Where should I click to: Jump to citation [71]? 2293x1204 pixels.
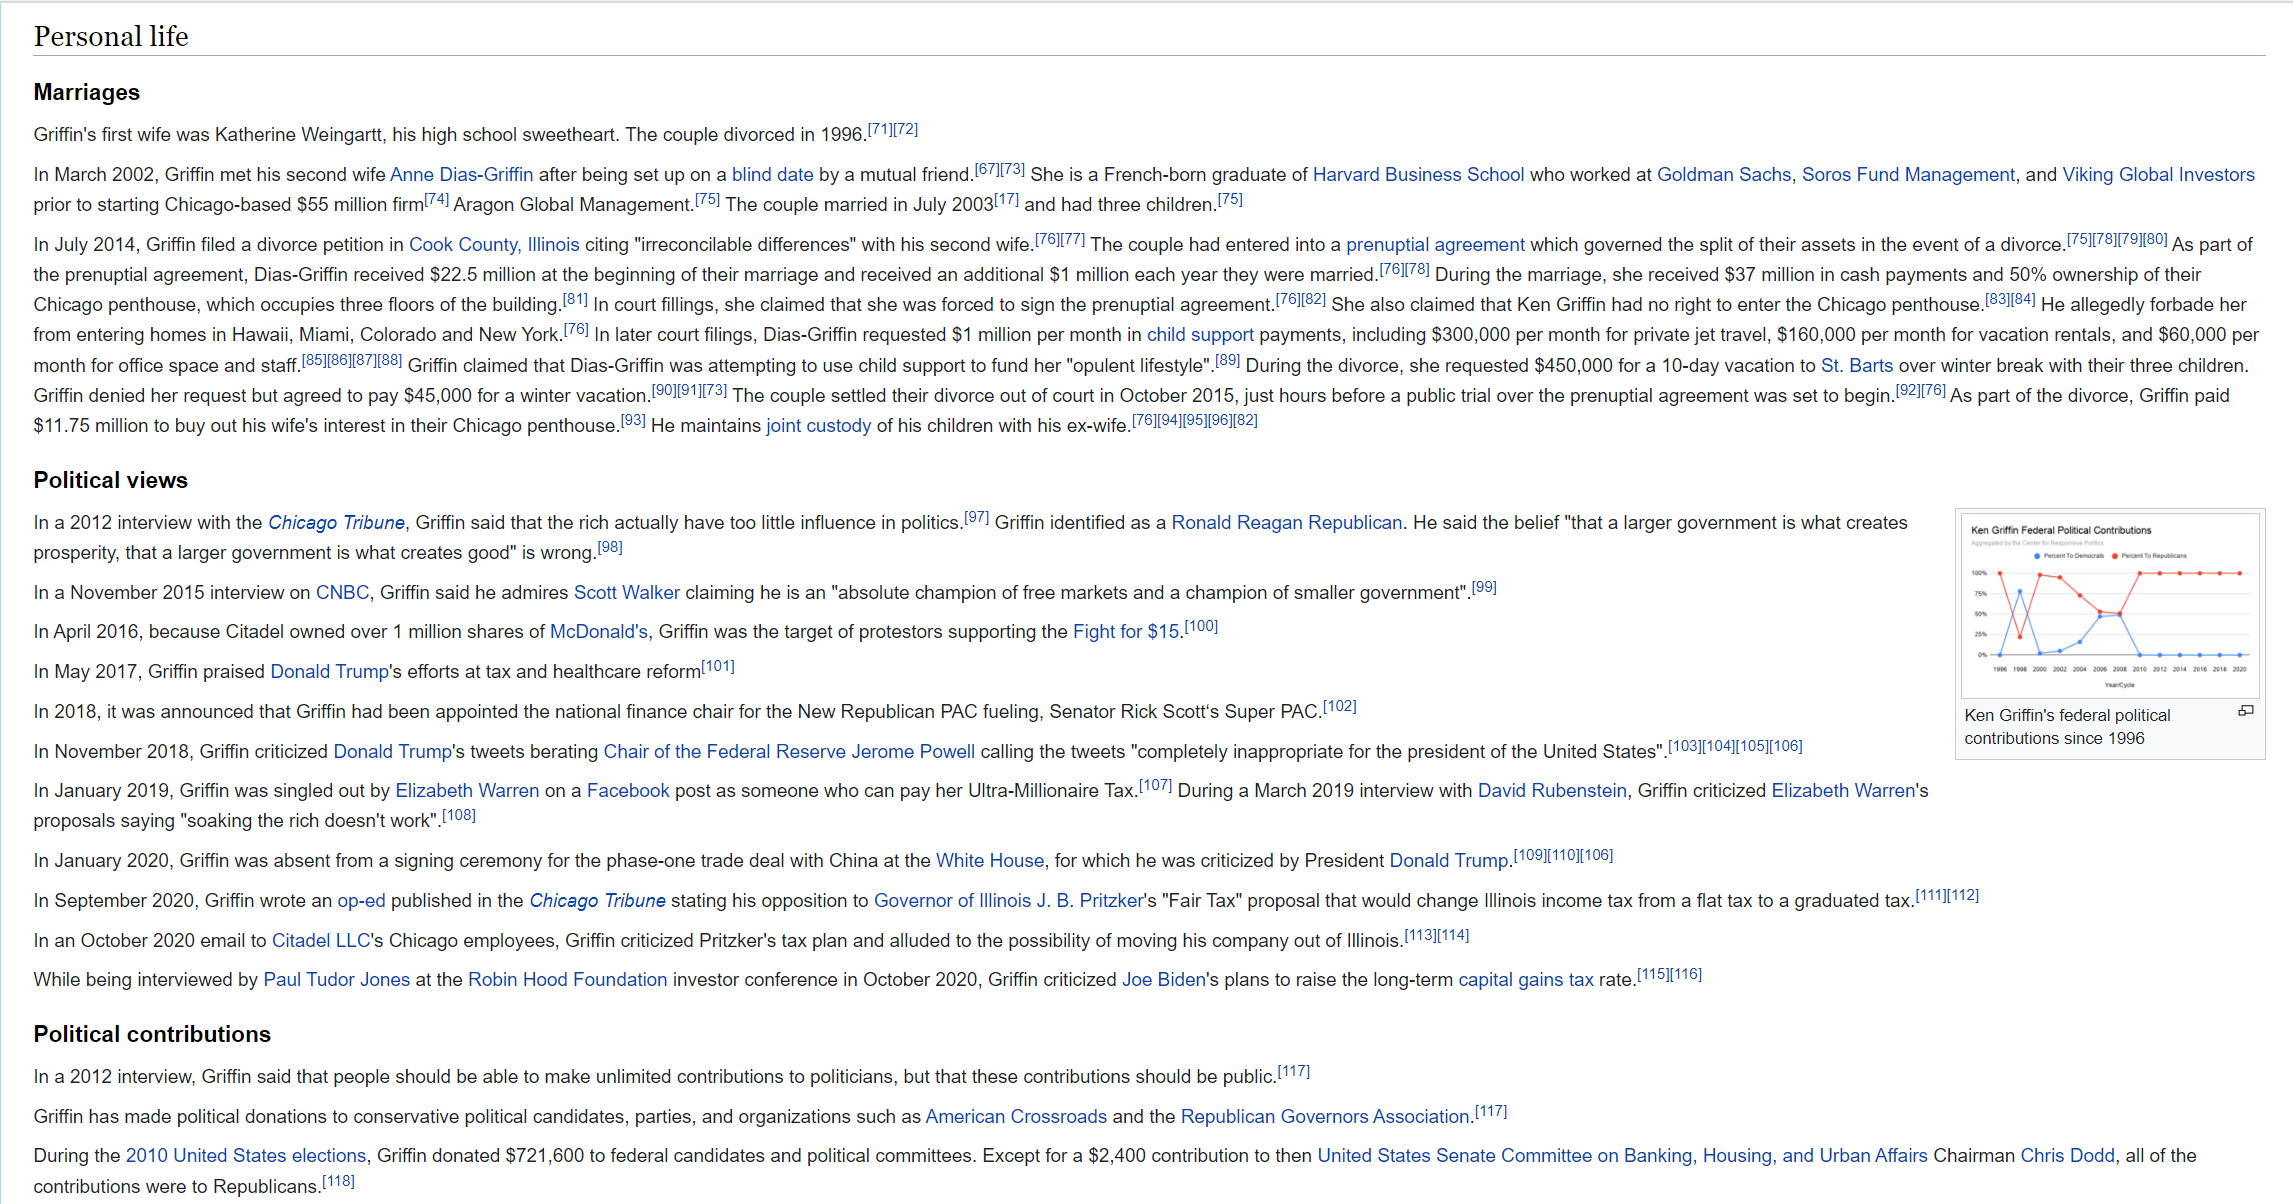click(880, 129)
